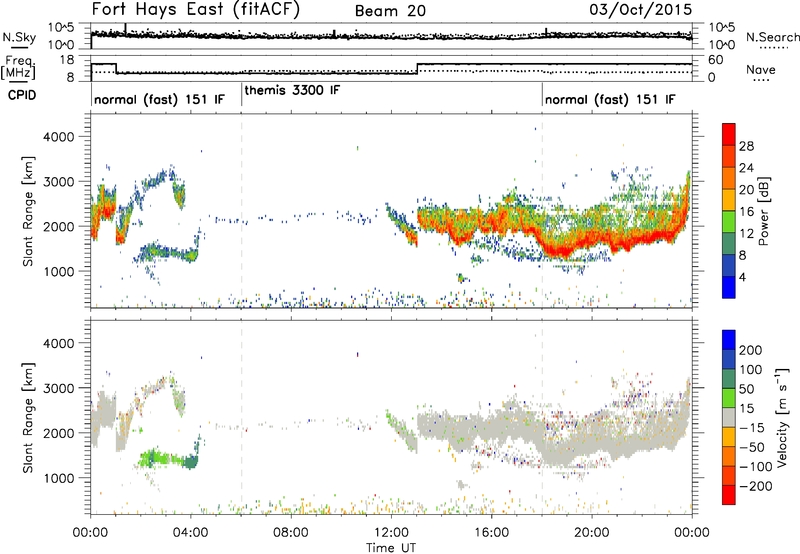Screen dimensions: 800x554
Task: Select the '-50' value on Velocity color bar
Action: click(752, 447)
